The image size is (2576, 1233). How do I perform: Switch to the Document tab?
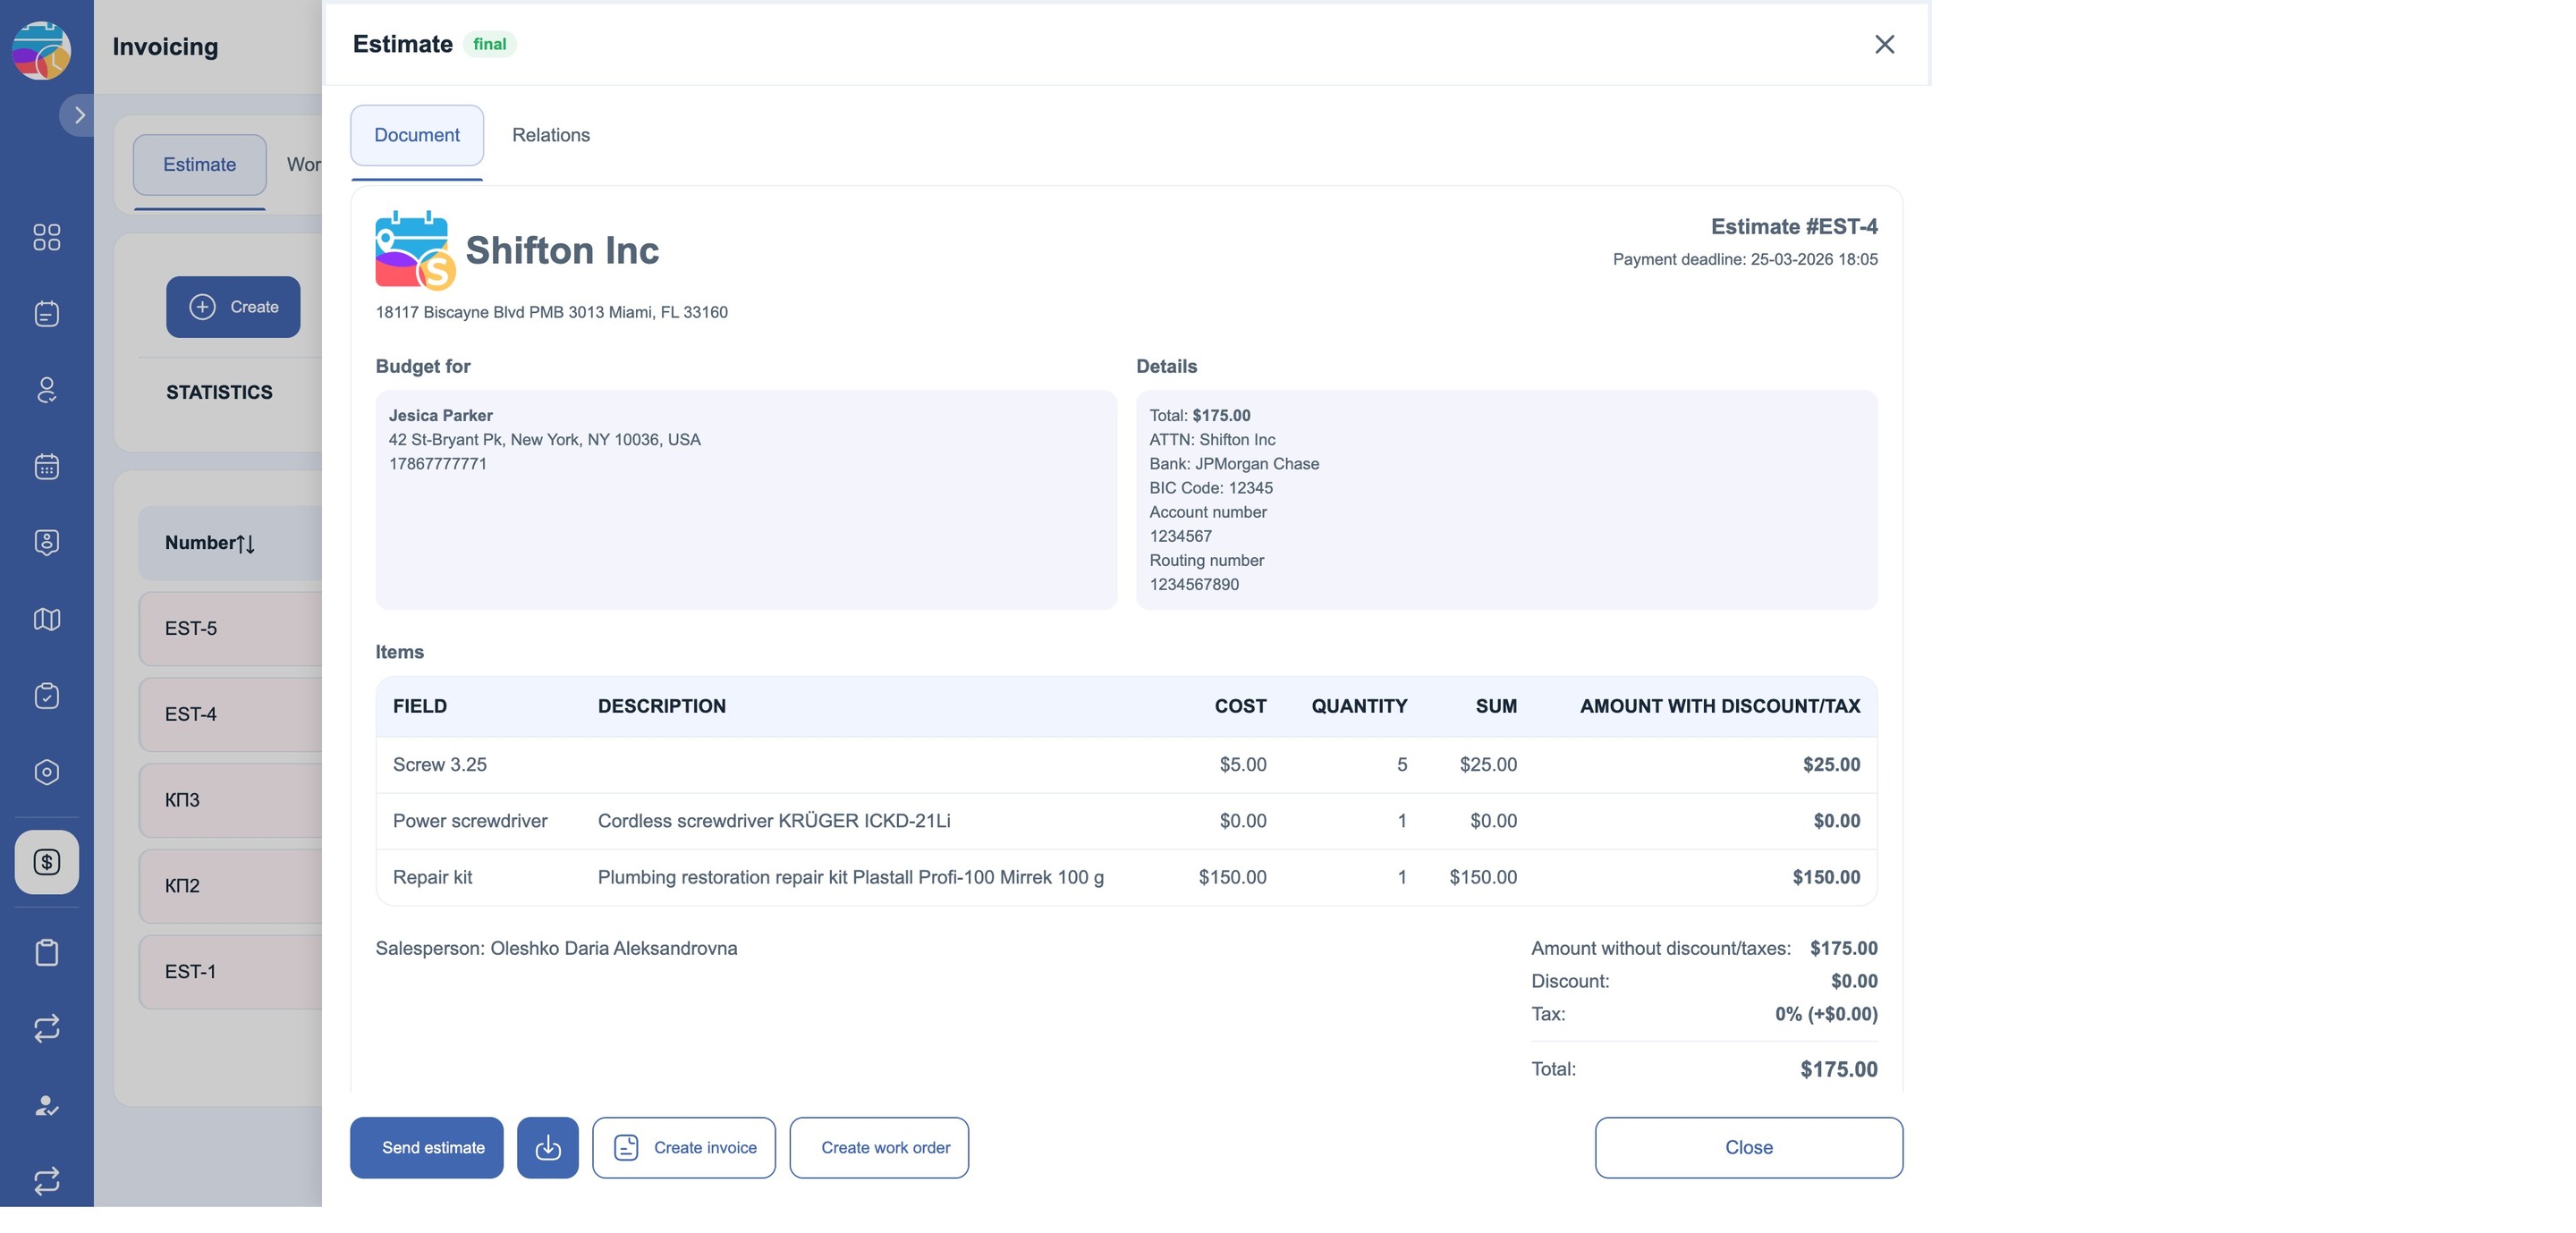[417, 135]
